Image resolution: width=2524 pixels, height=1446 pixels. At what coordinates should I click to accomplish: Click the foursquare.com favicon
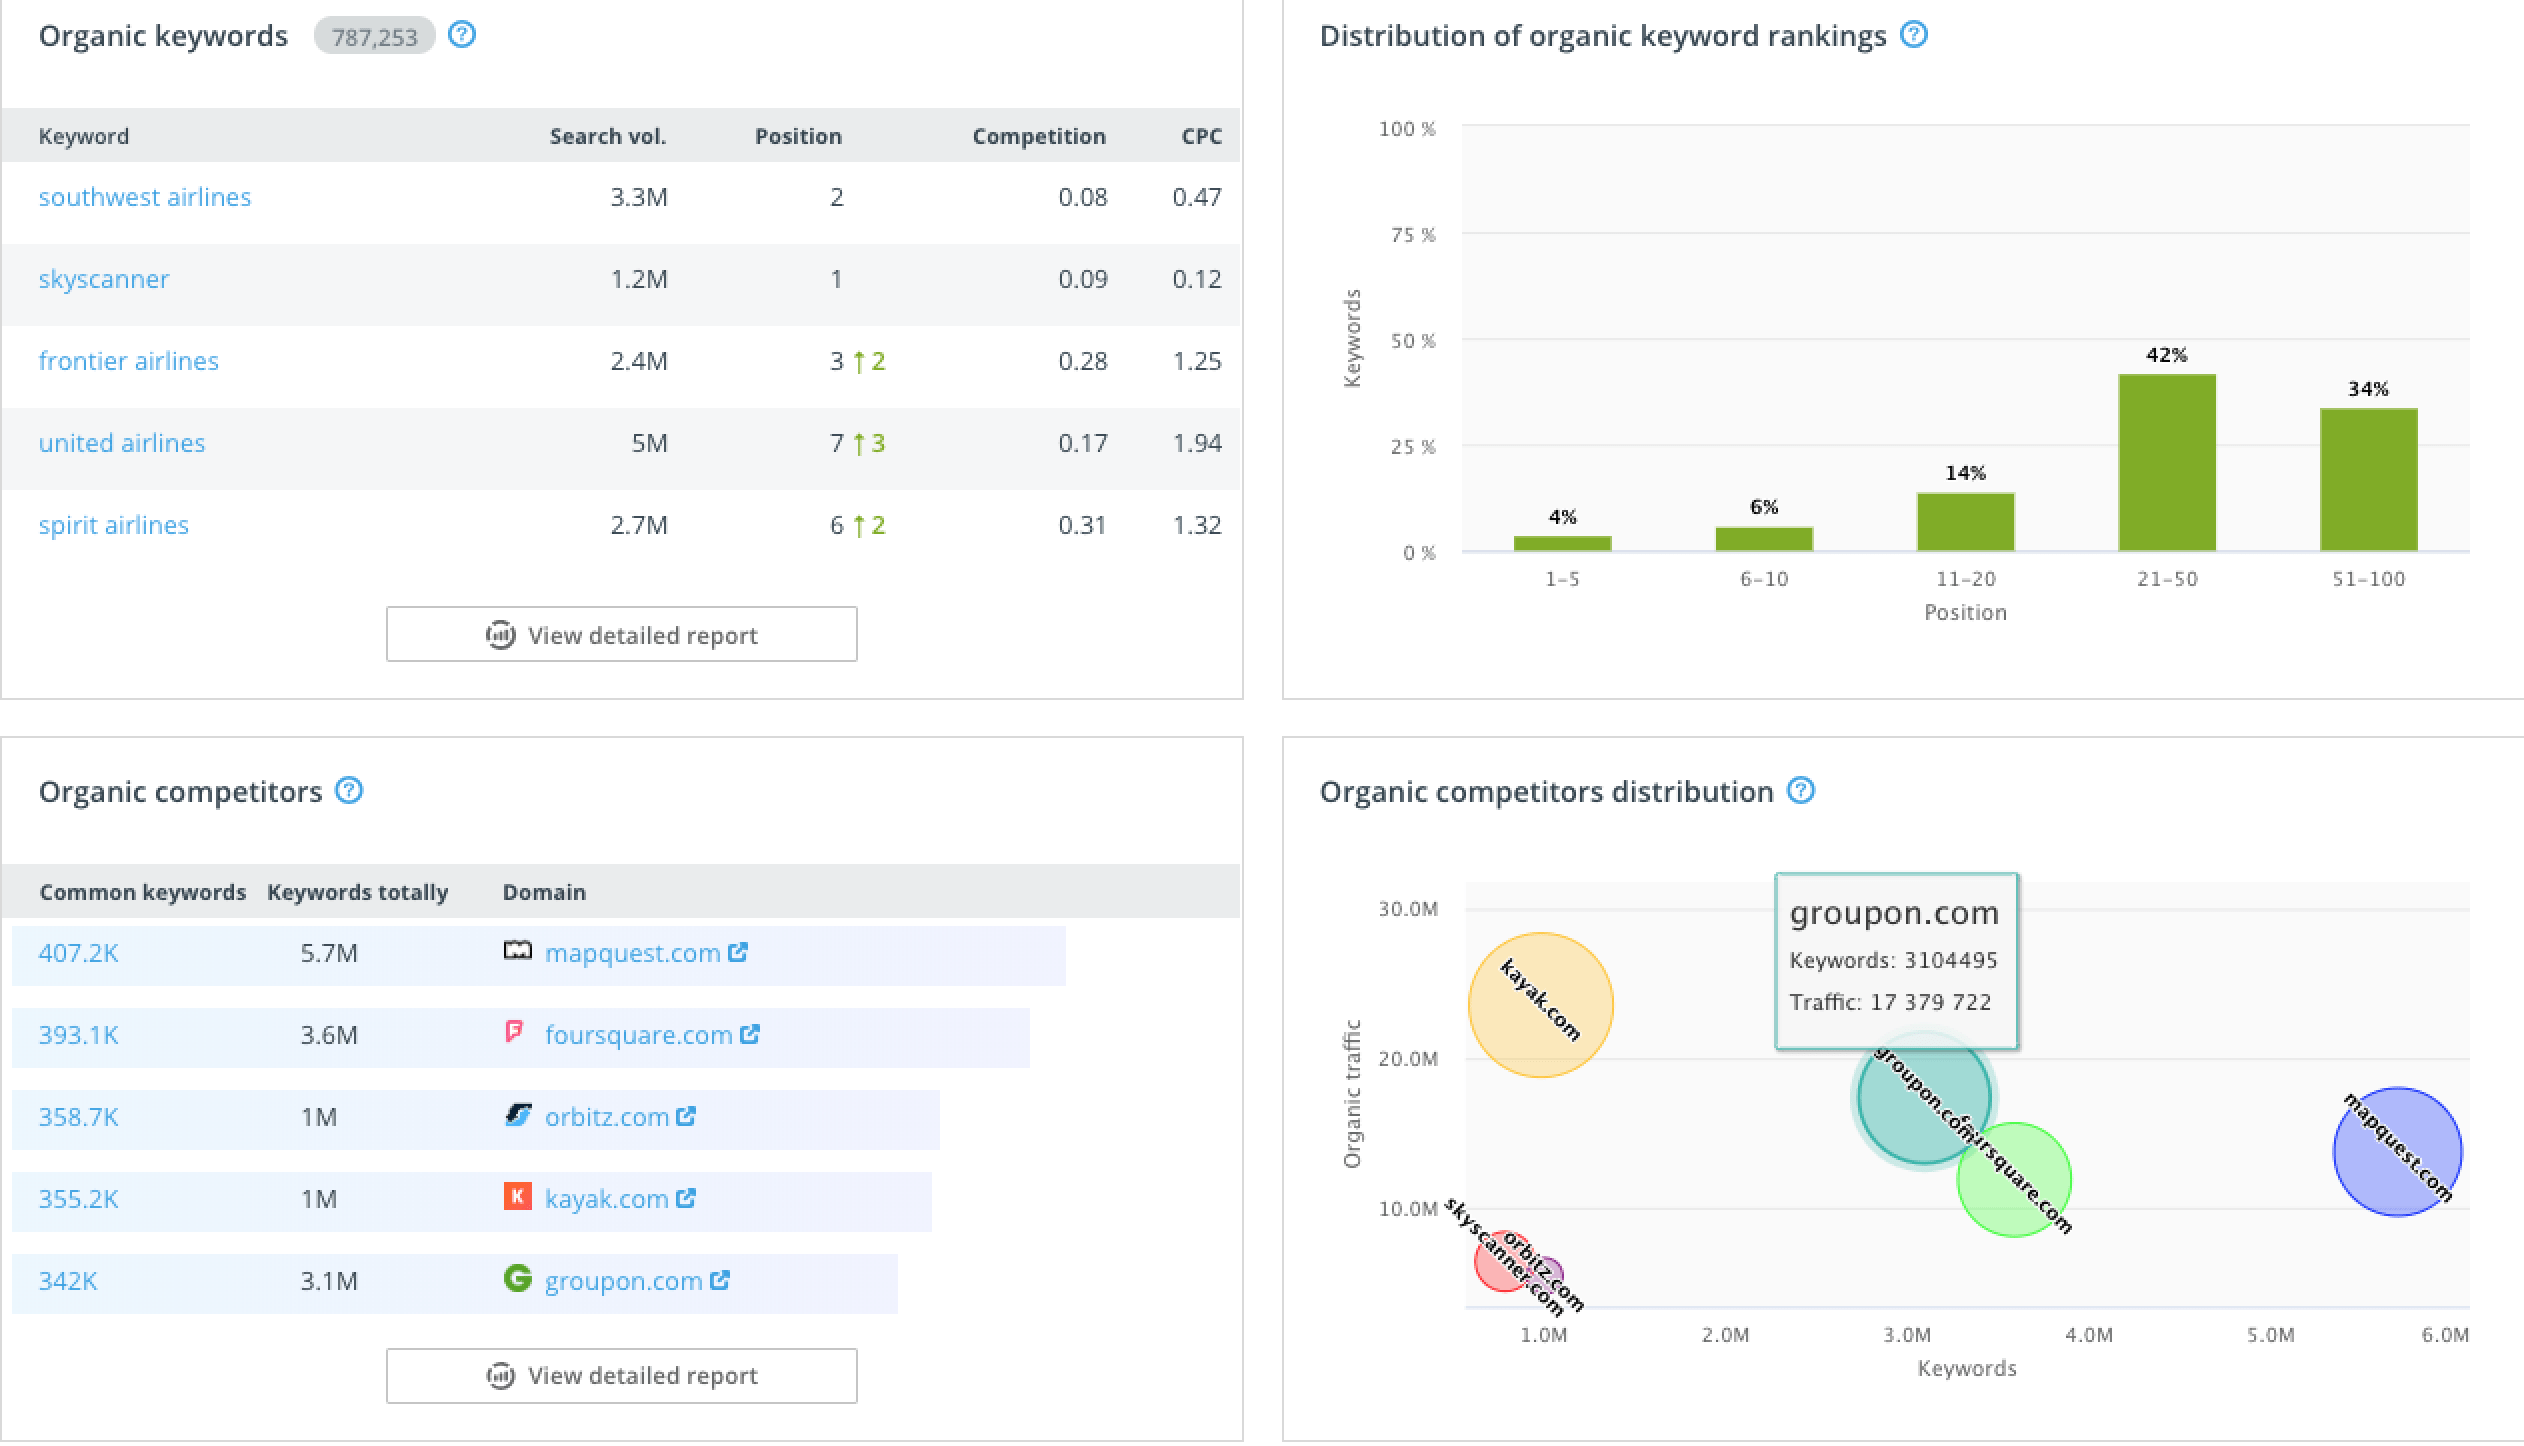[x=515, y=1031]
